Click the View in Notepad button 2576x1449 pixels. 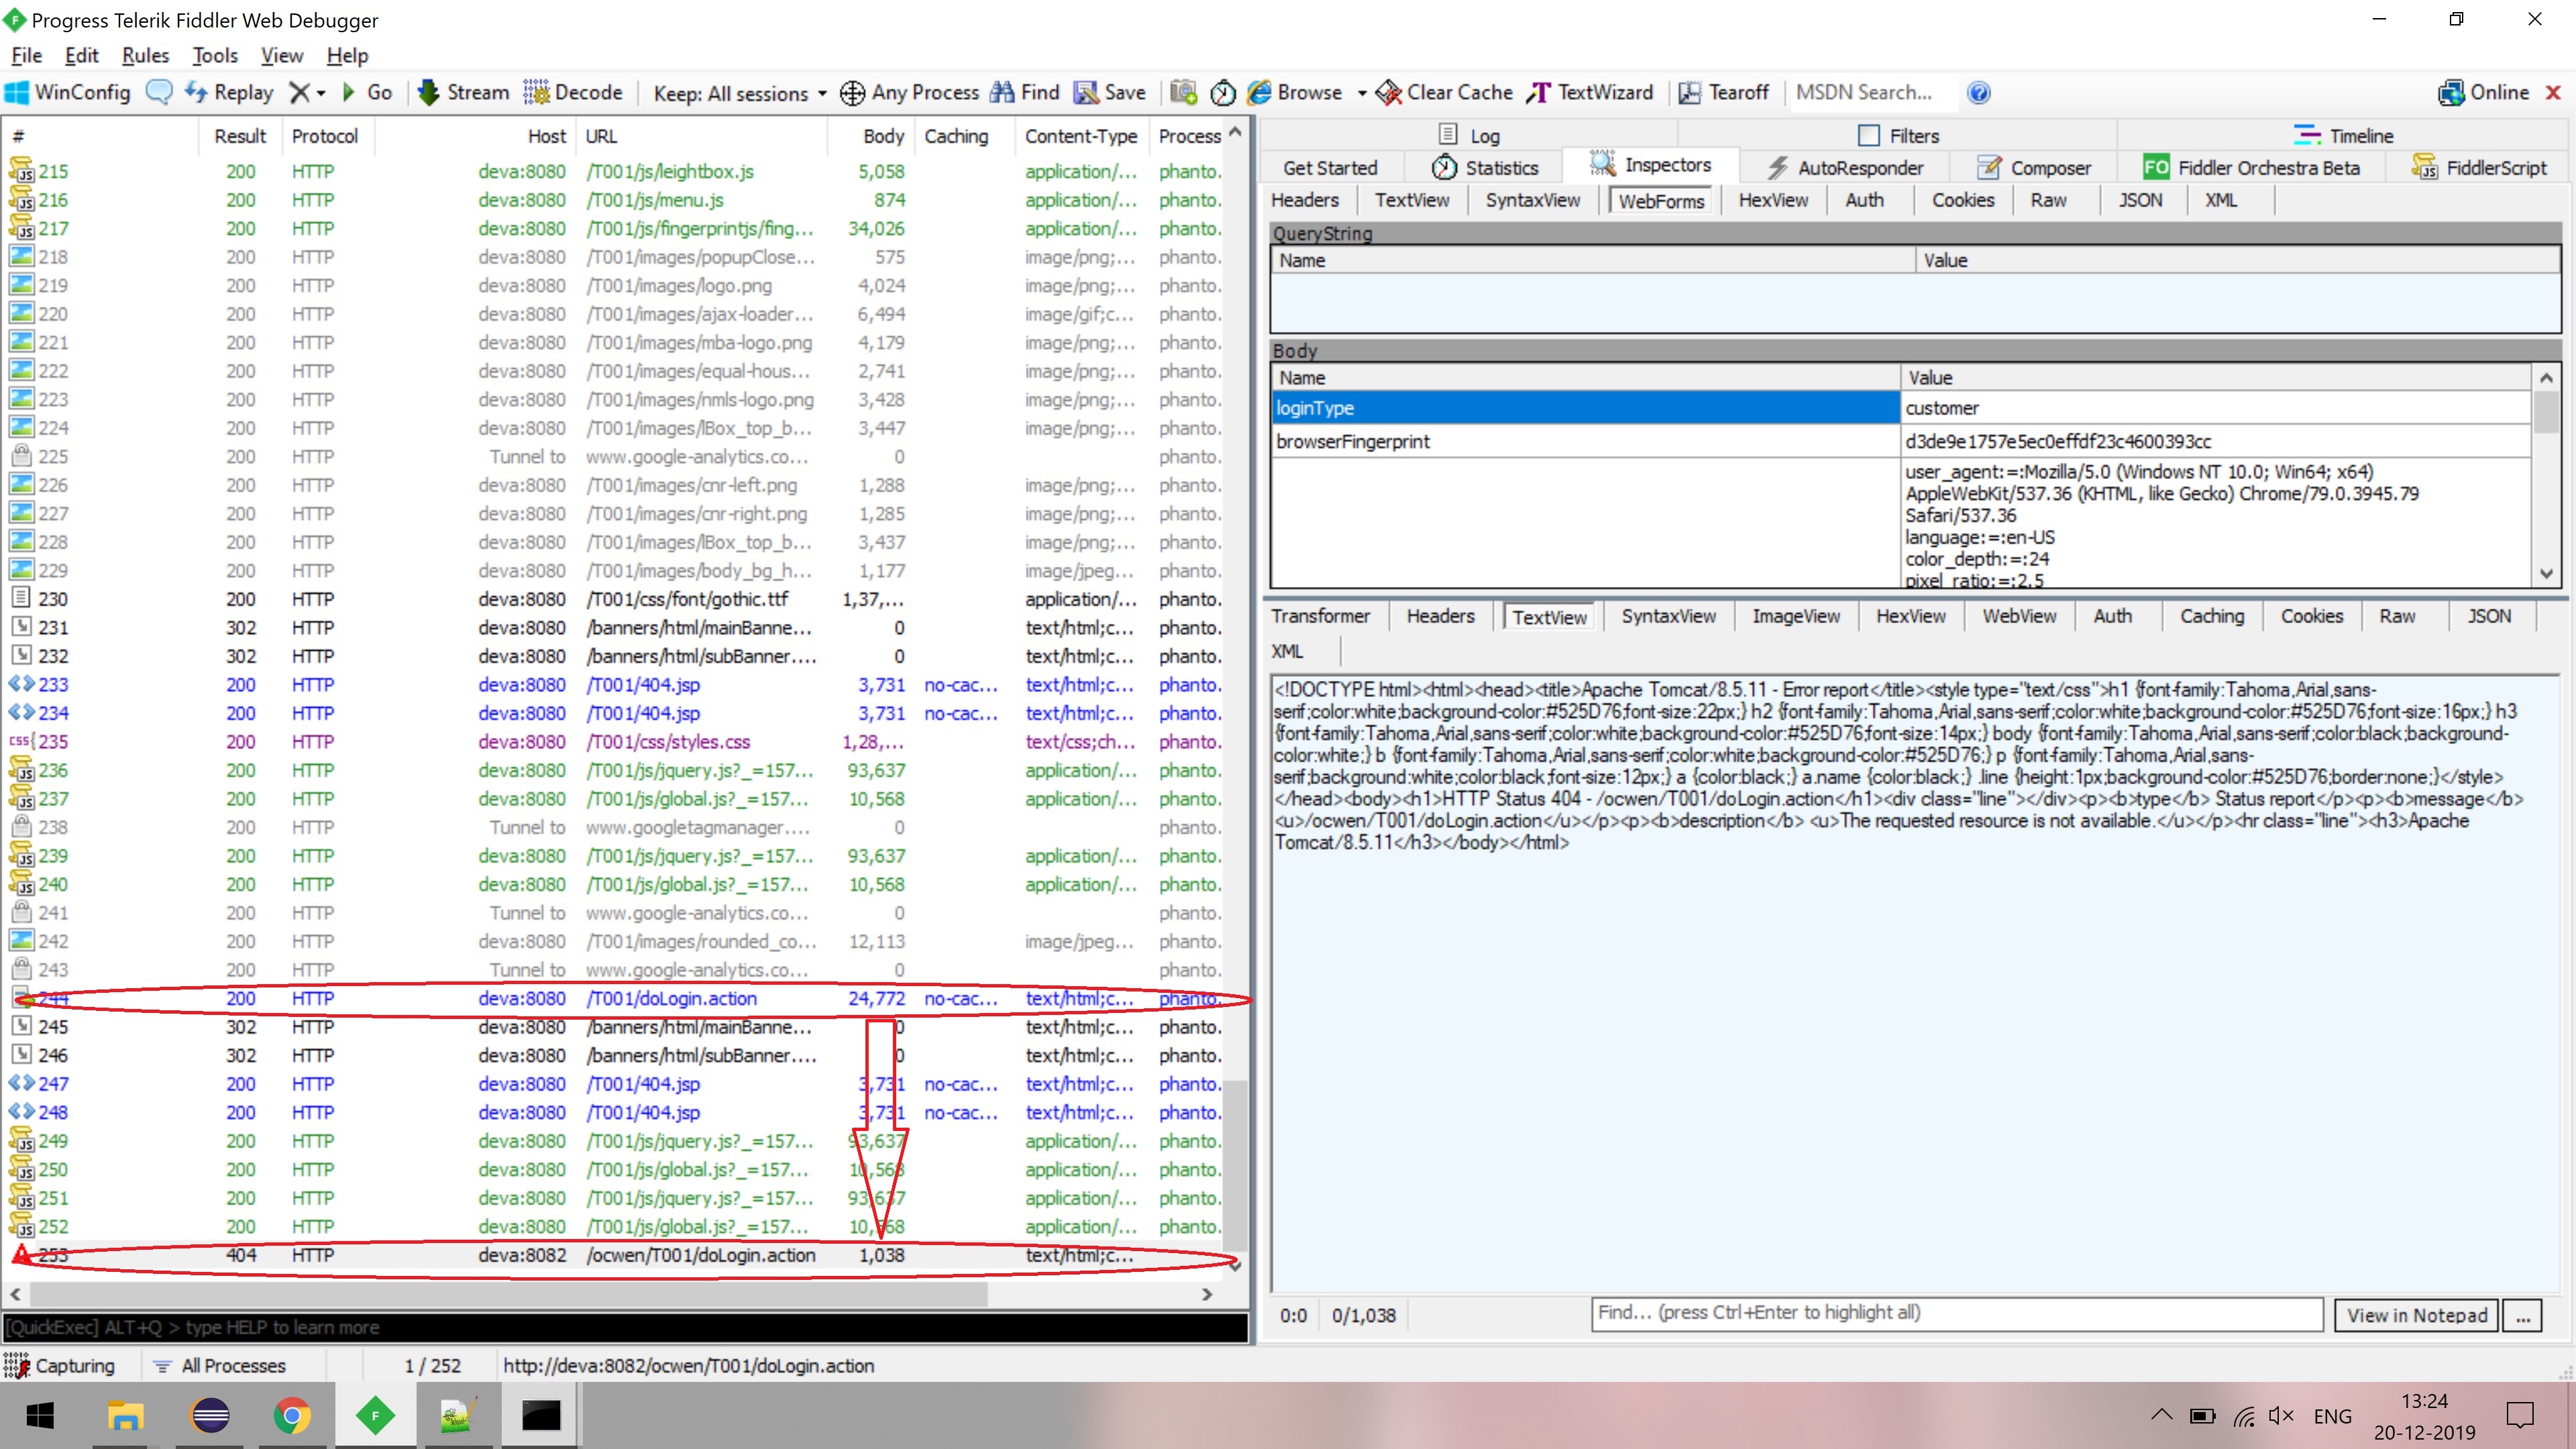click(x=2416, y=1315)
